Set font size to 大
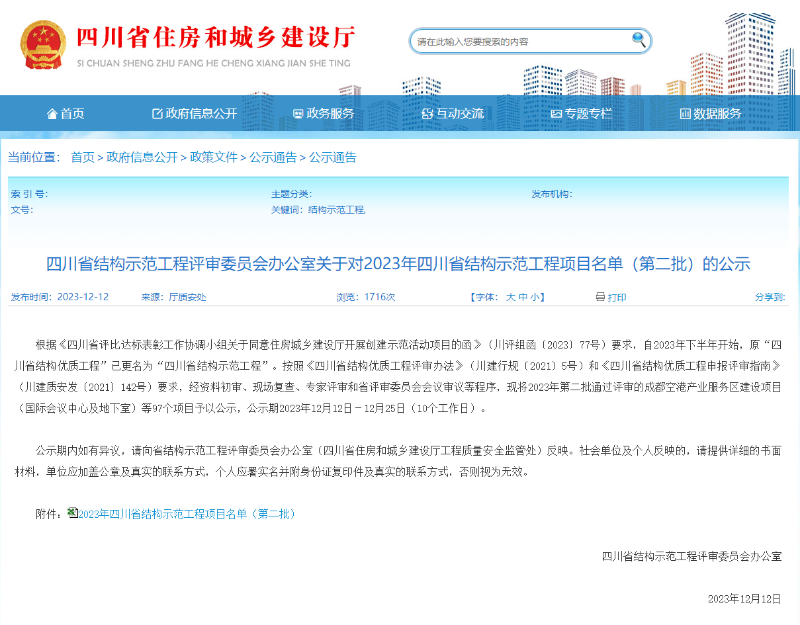This screenshot has width=800, height=625. pos(510,297)
